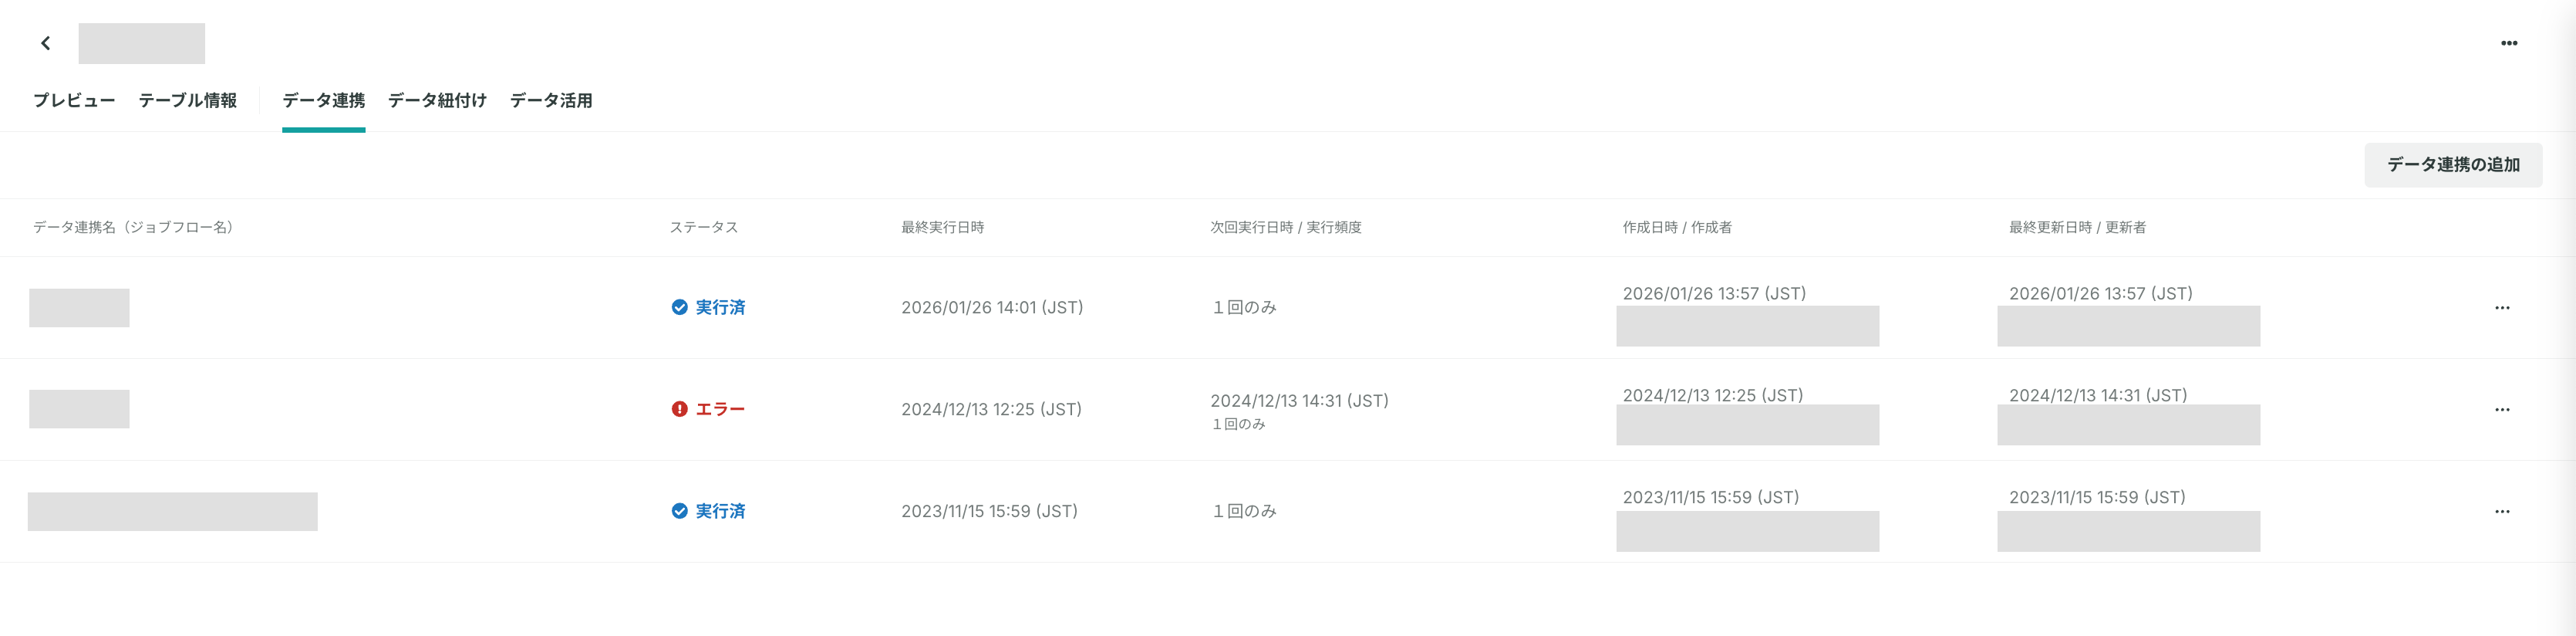Switch to the テーブル情報 tab
The height and width of the screenshot is (636, 2576).
coord(188,100)
